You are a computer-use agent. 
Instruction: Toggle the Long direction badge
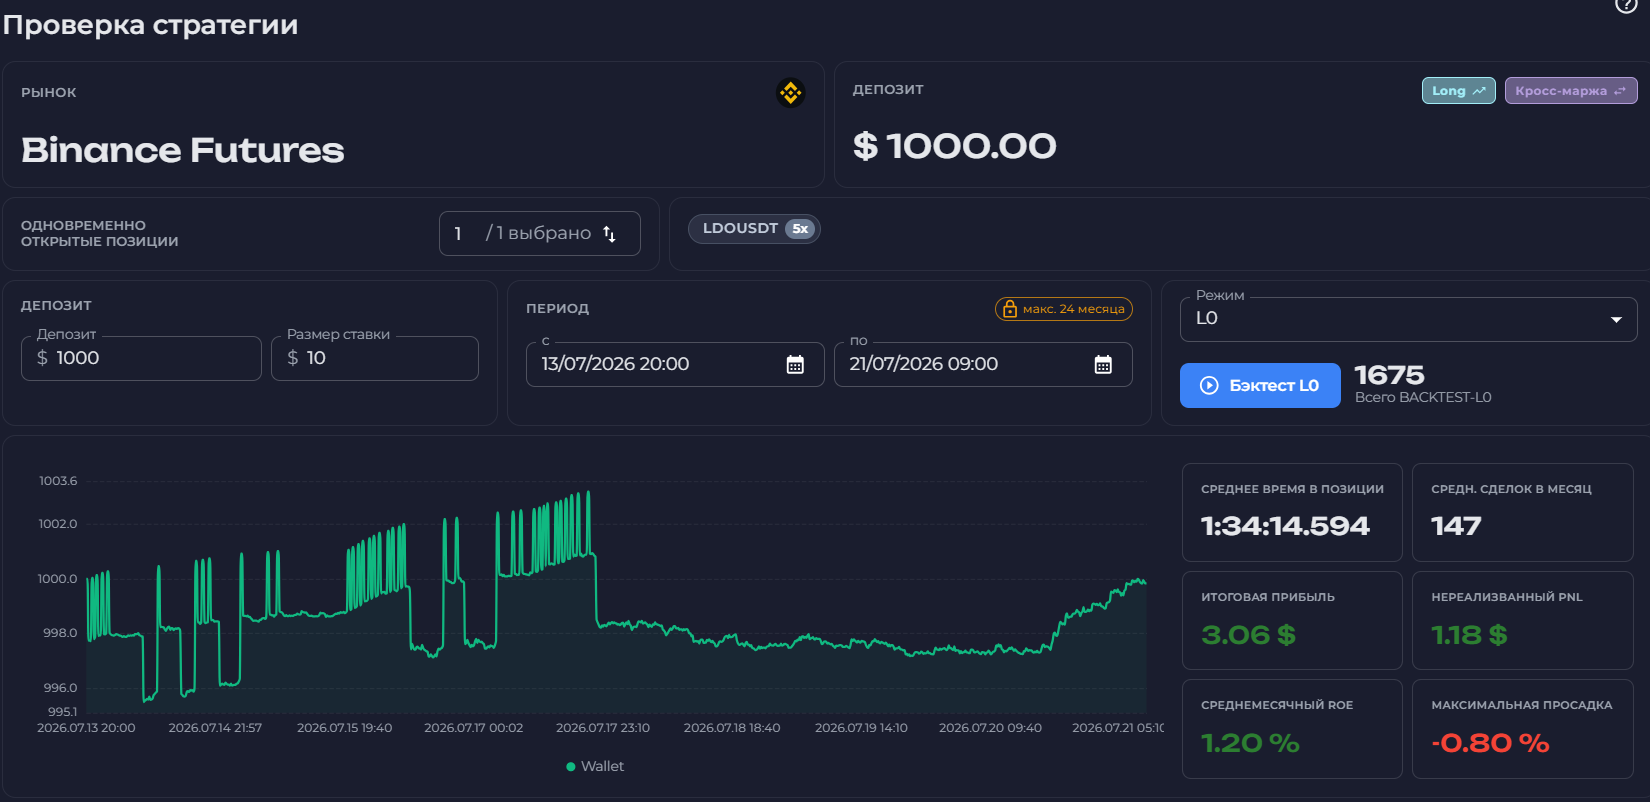tap(1458, 90)
